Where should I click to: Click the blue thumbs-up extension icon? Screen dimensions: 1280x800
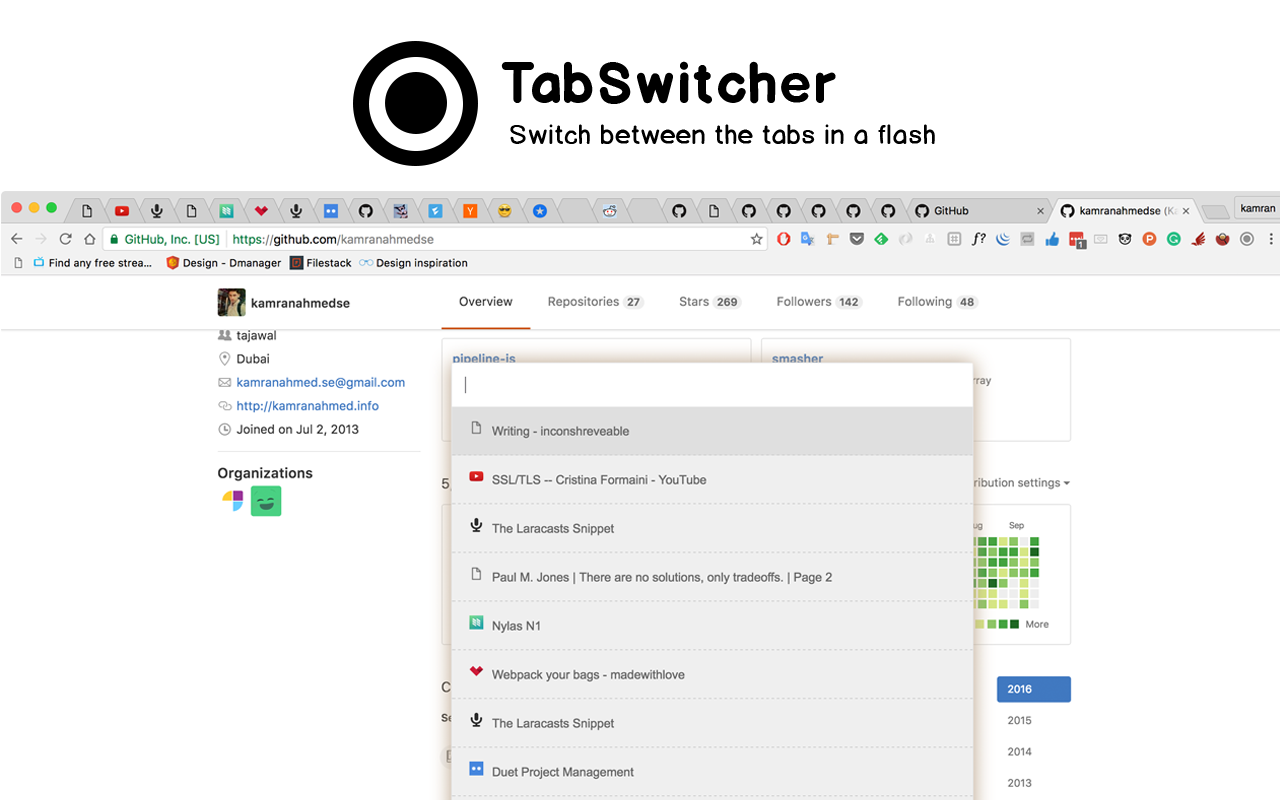1052,239
